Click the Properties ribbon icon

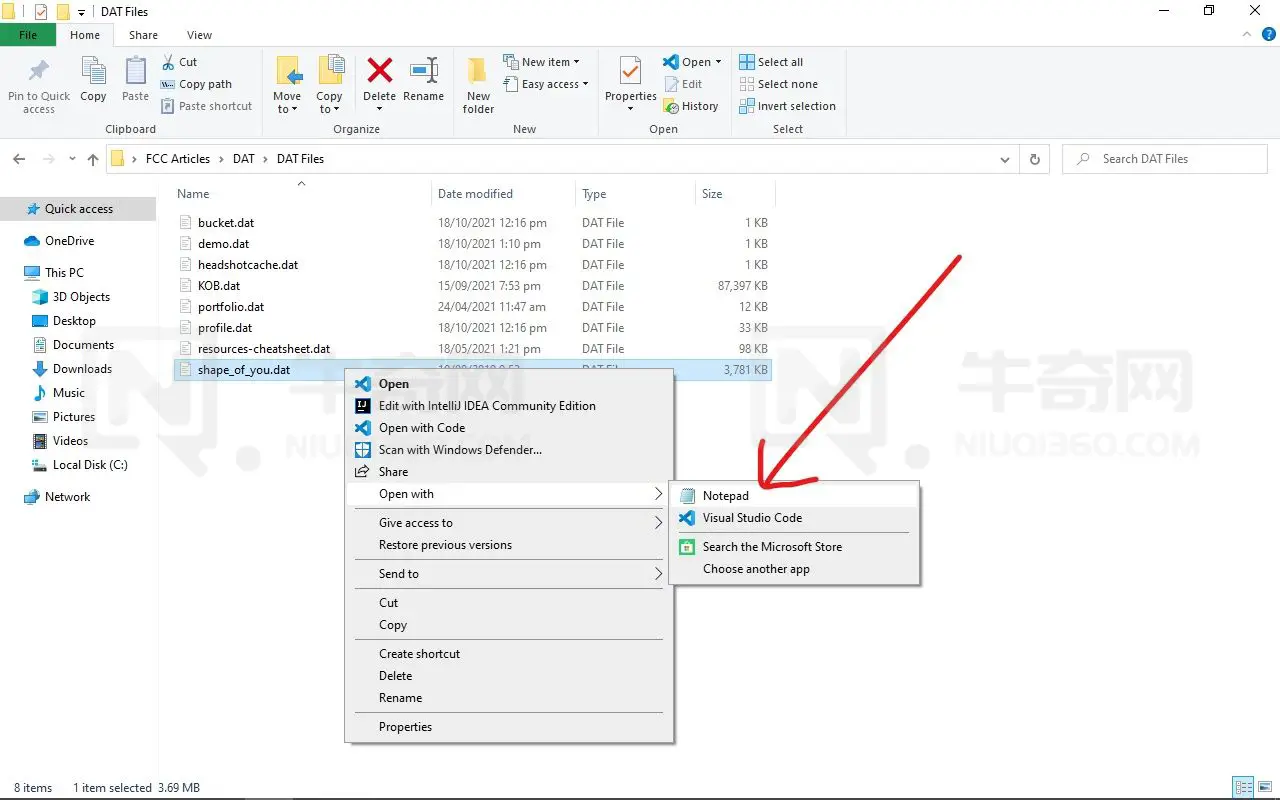coord(630,72)
